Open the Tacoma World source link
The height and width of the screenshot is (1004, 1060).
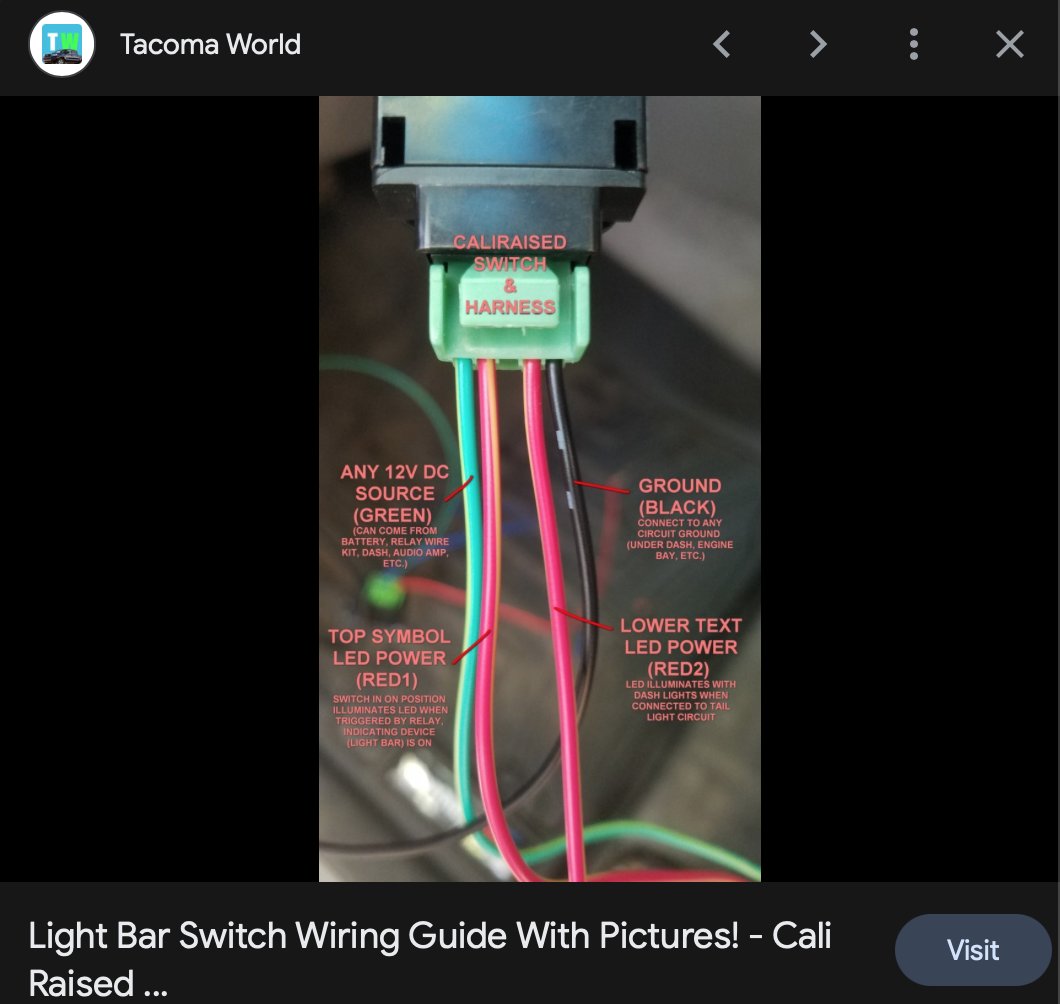(x=210, y=45)
